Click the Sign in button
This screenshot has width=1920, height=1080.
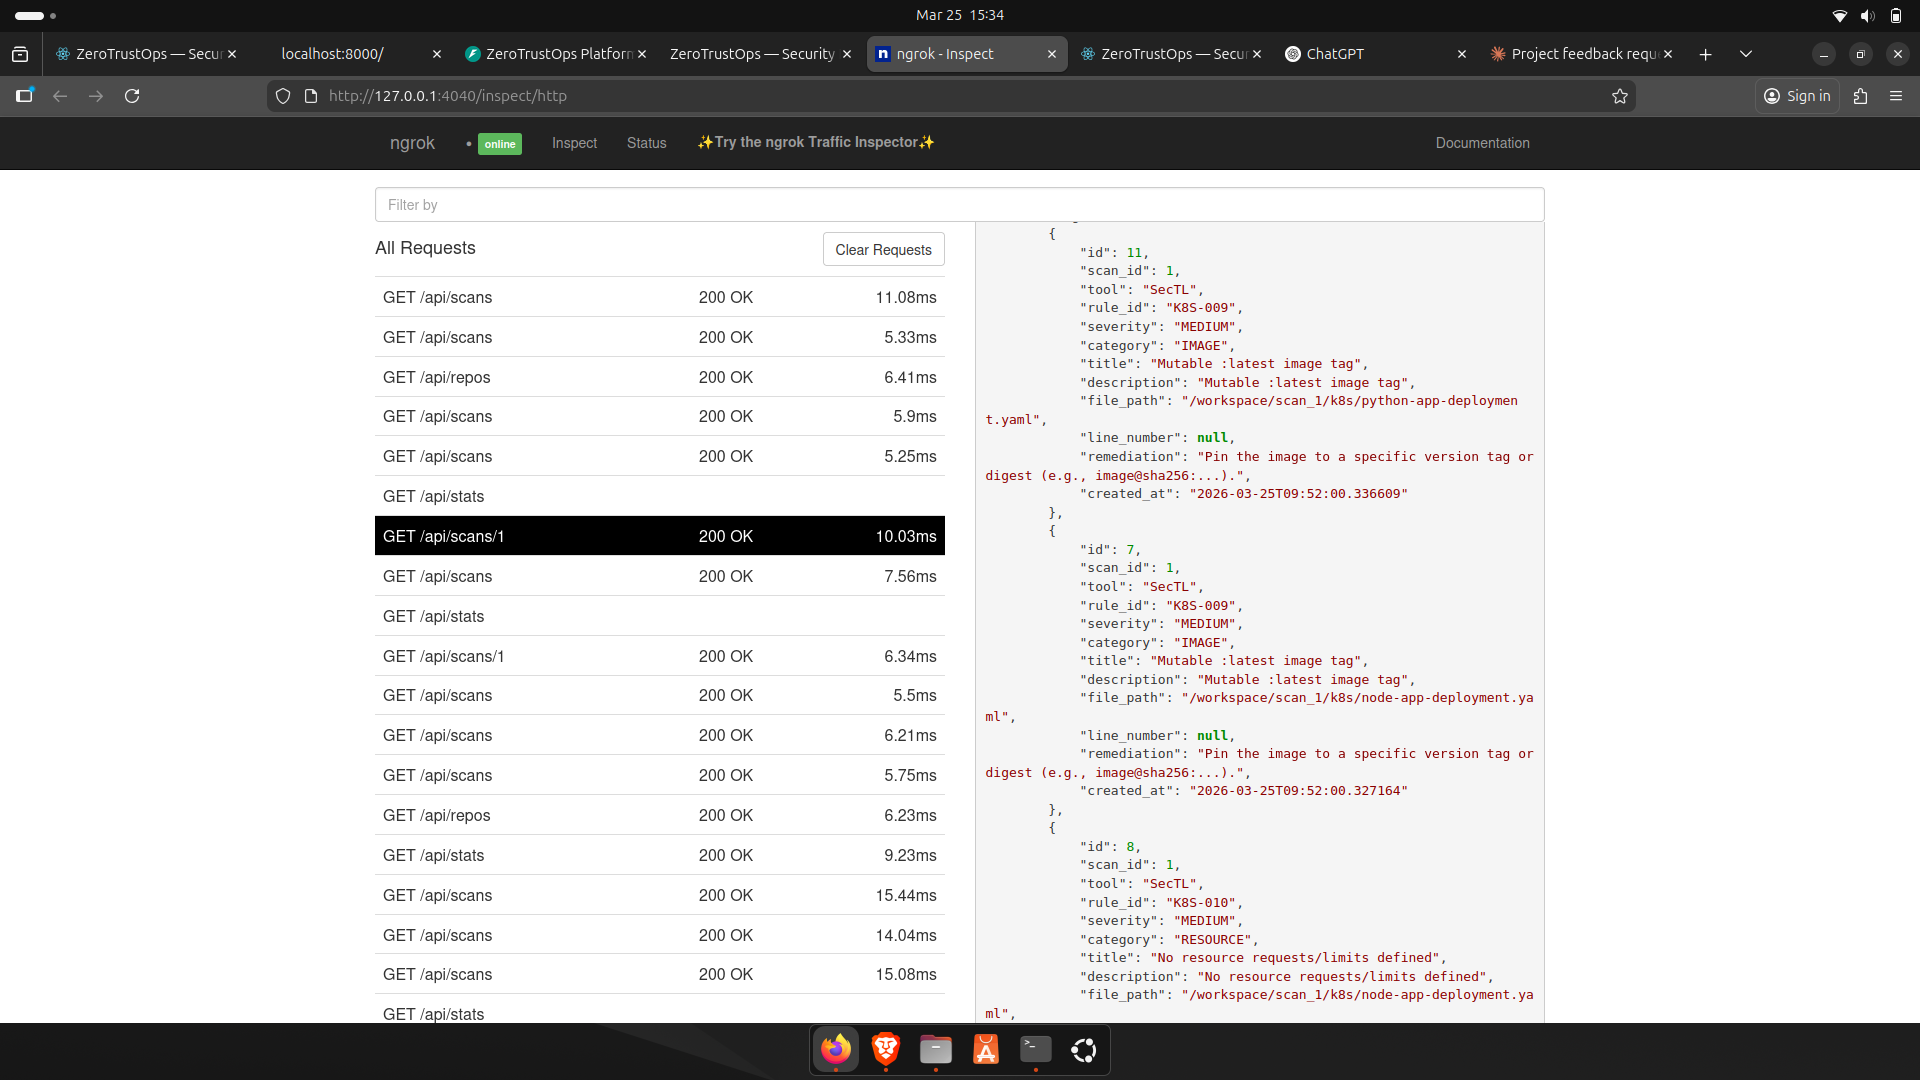click(x=1797, y=96)
